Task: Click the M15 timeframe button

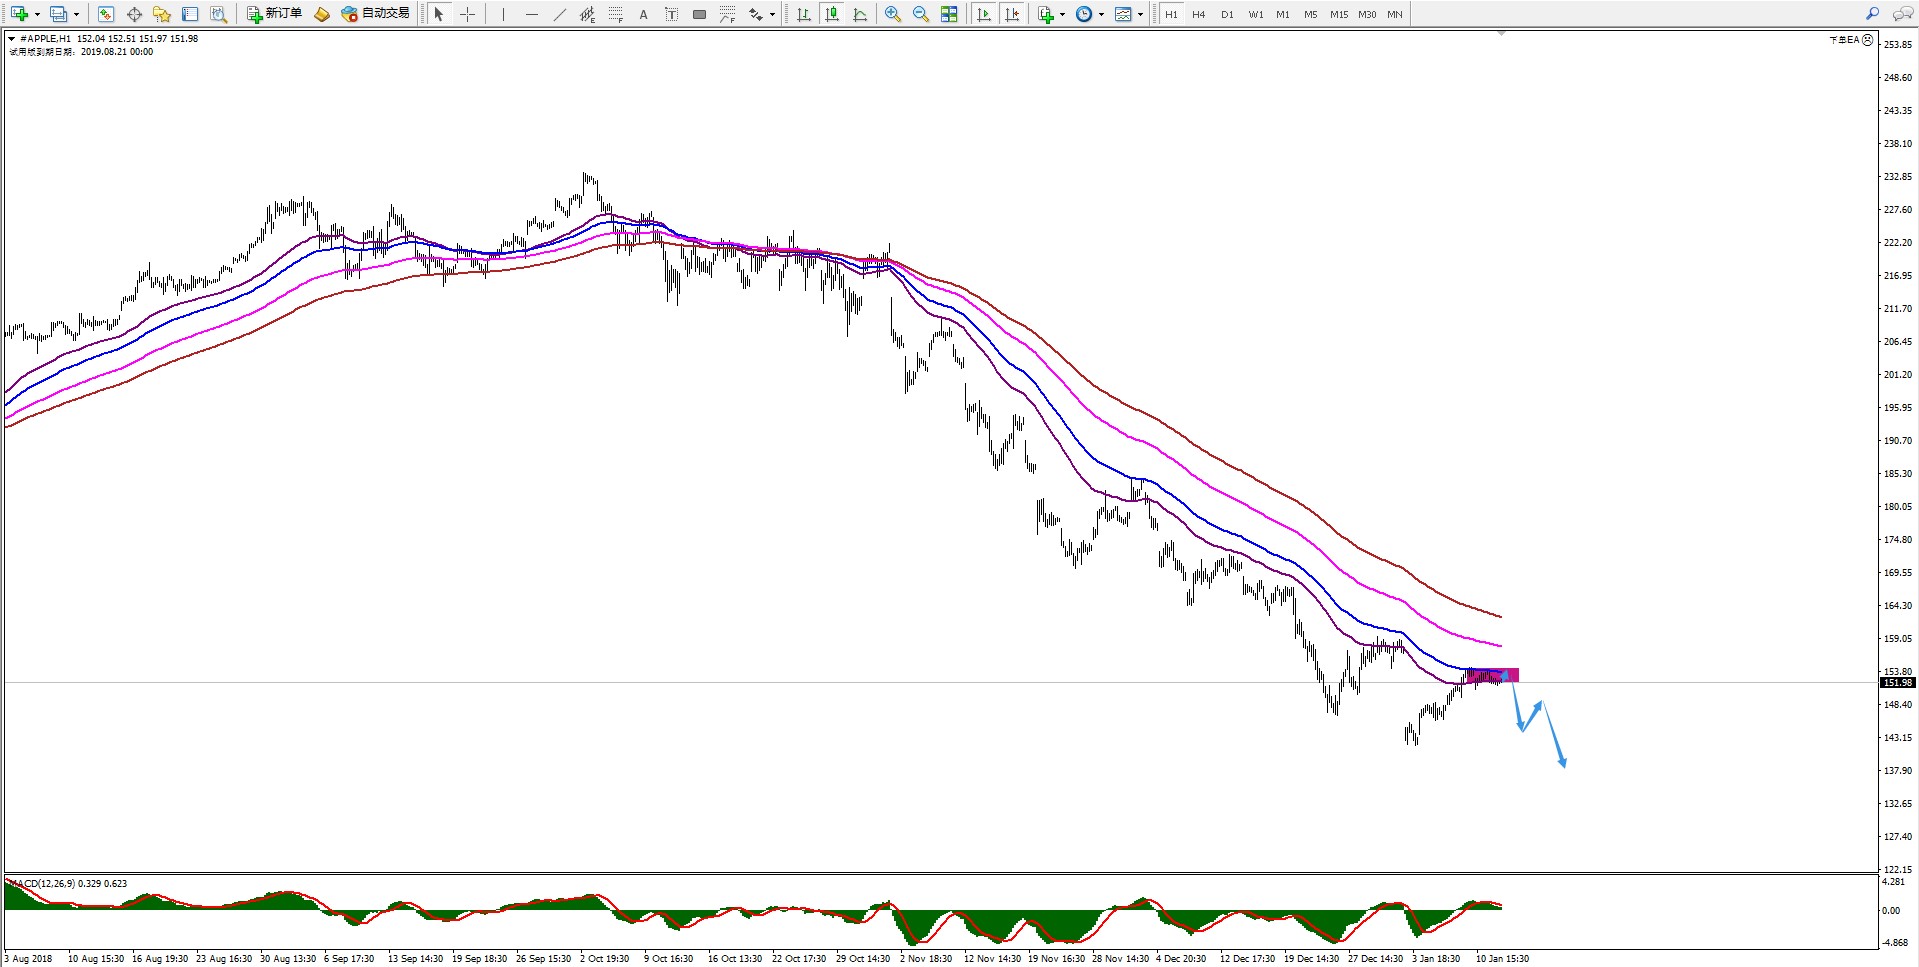Action: point(1338,14)
